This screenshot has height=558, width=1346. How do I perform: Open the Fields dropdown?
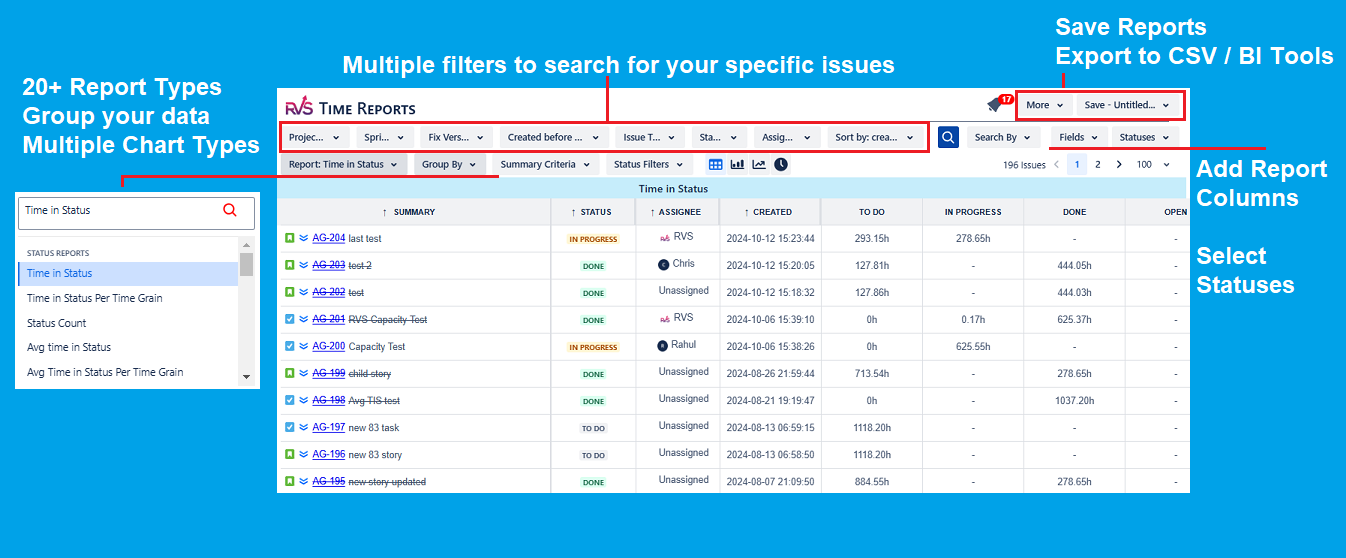pos(1078,137)
